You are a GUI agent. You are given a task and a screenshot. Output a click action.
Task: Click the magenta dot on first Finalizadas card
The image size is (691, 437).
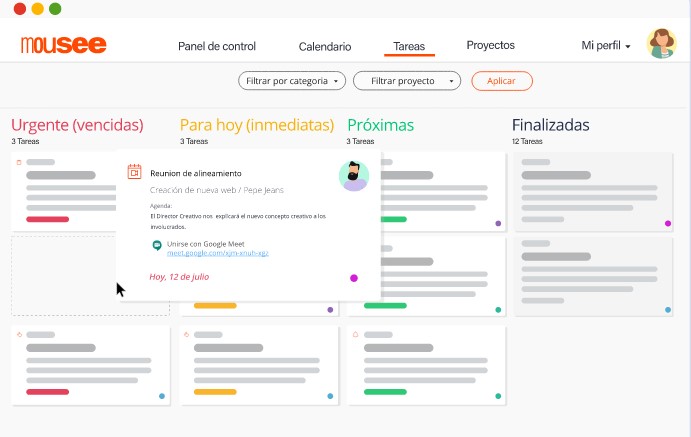click(668, 223)
